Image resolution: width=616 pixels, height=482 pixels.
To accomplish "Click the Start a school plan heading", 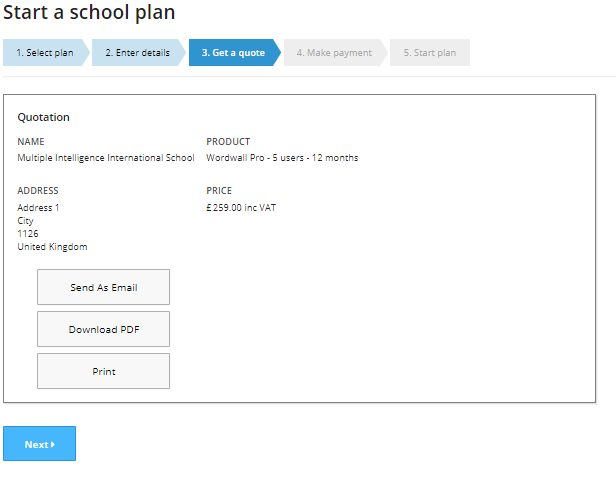I will (89, 13).
